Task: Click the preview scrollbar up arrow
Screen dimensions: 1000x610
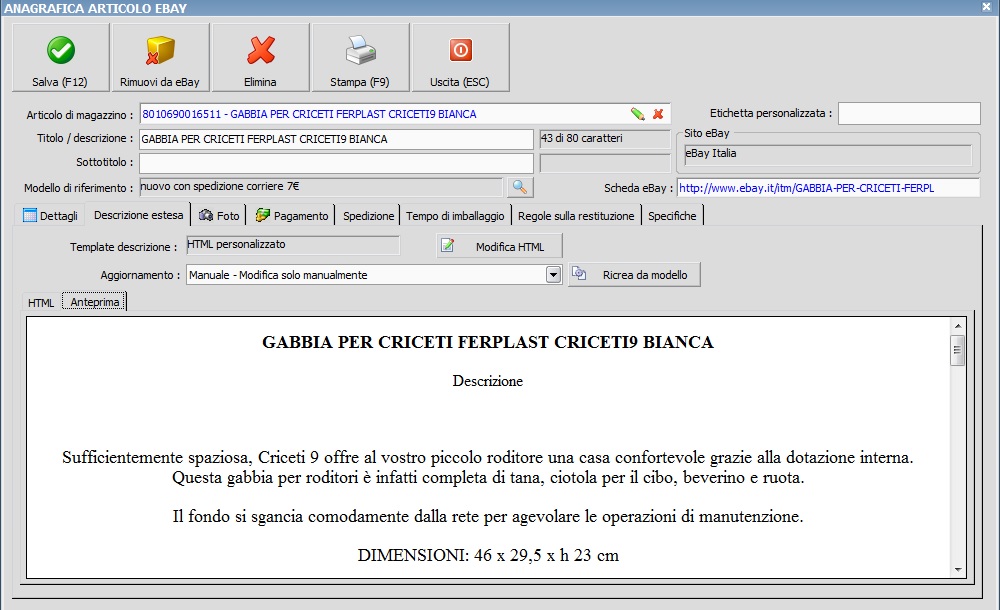Action: pyautogui.click(x=957, y=326)
